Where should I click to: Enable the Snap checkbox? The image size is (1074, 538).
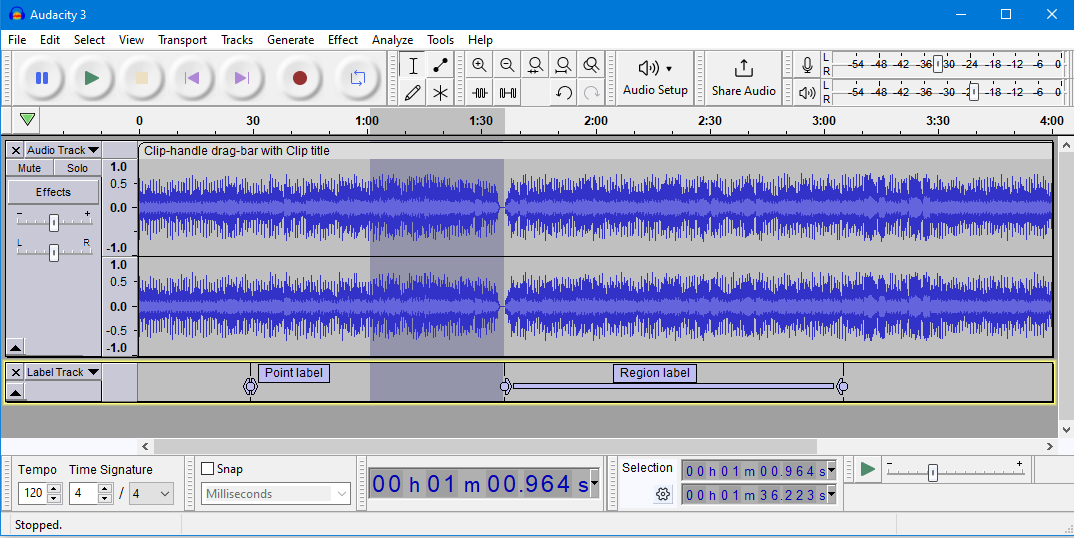208,469
